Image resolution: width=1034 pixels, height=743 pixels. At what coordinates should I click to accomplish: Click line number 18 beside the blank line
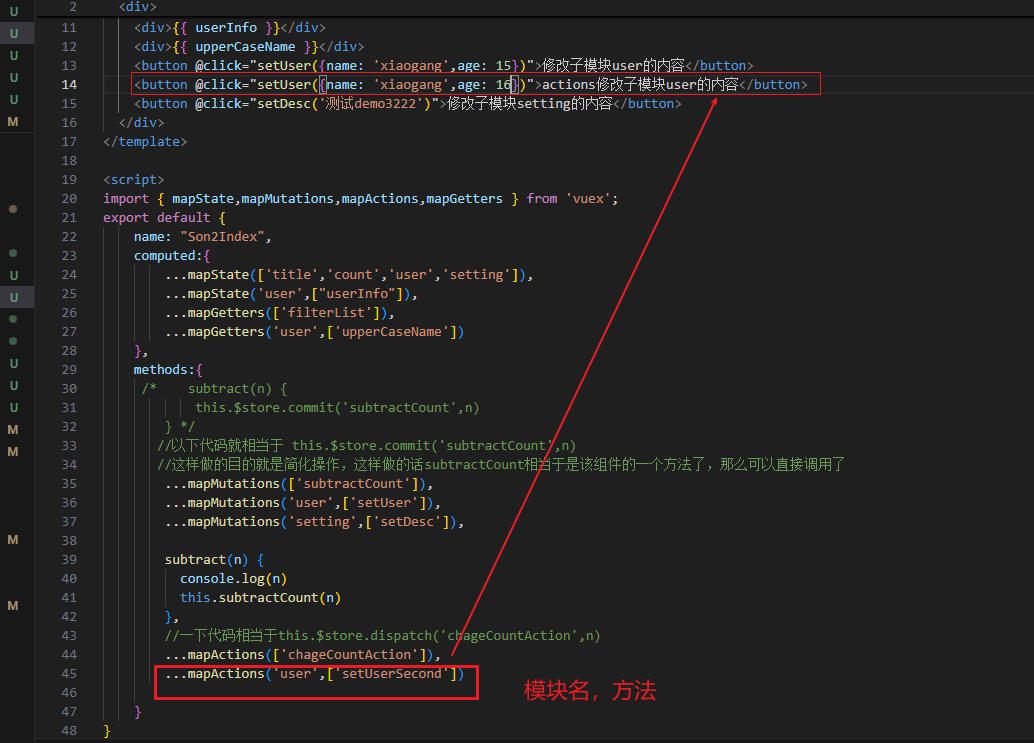coord(69,161)
